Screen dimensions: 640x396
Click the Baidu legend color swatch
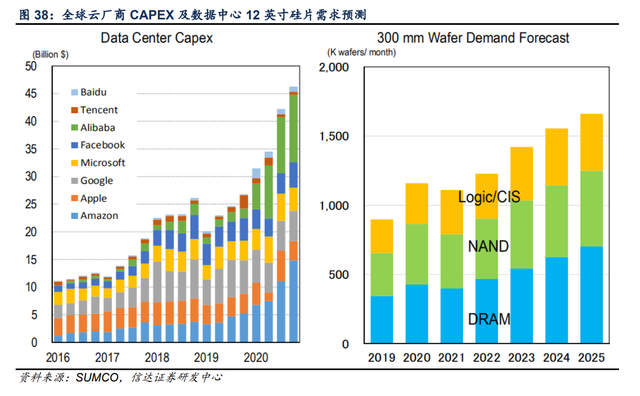pyautogui.click(x=74, y=92)
